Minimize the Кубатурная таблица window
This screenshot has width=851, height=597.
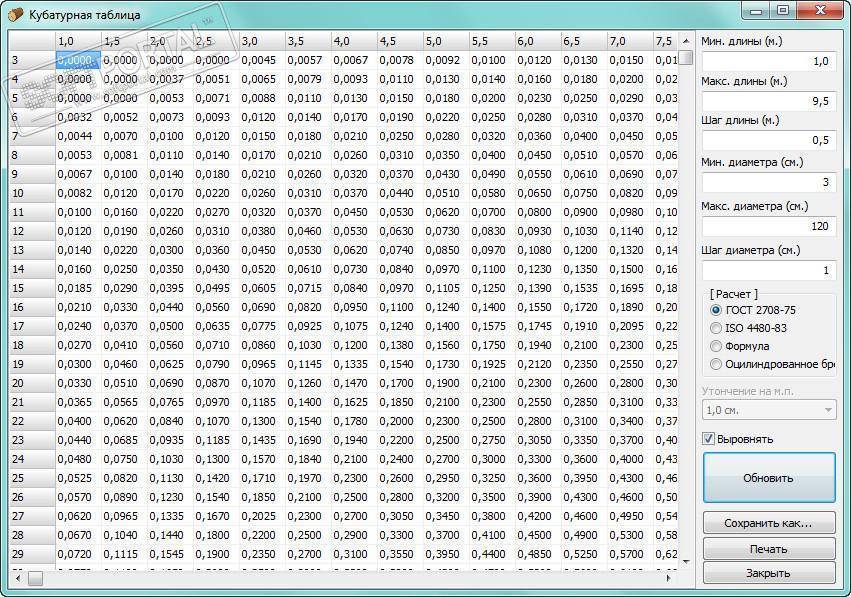pyautogui.click(x=757, y=11)
